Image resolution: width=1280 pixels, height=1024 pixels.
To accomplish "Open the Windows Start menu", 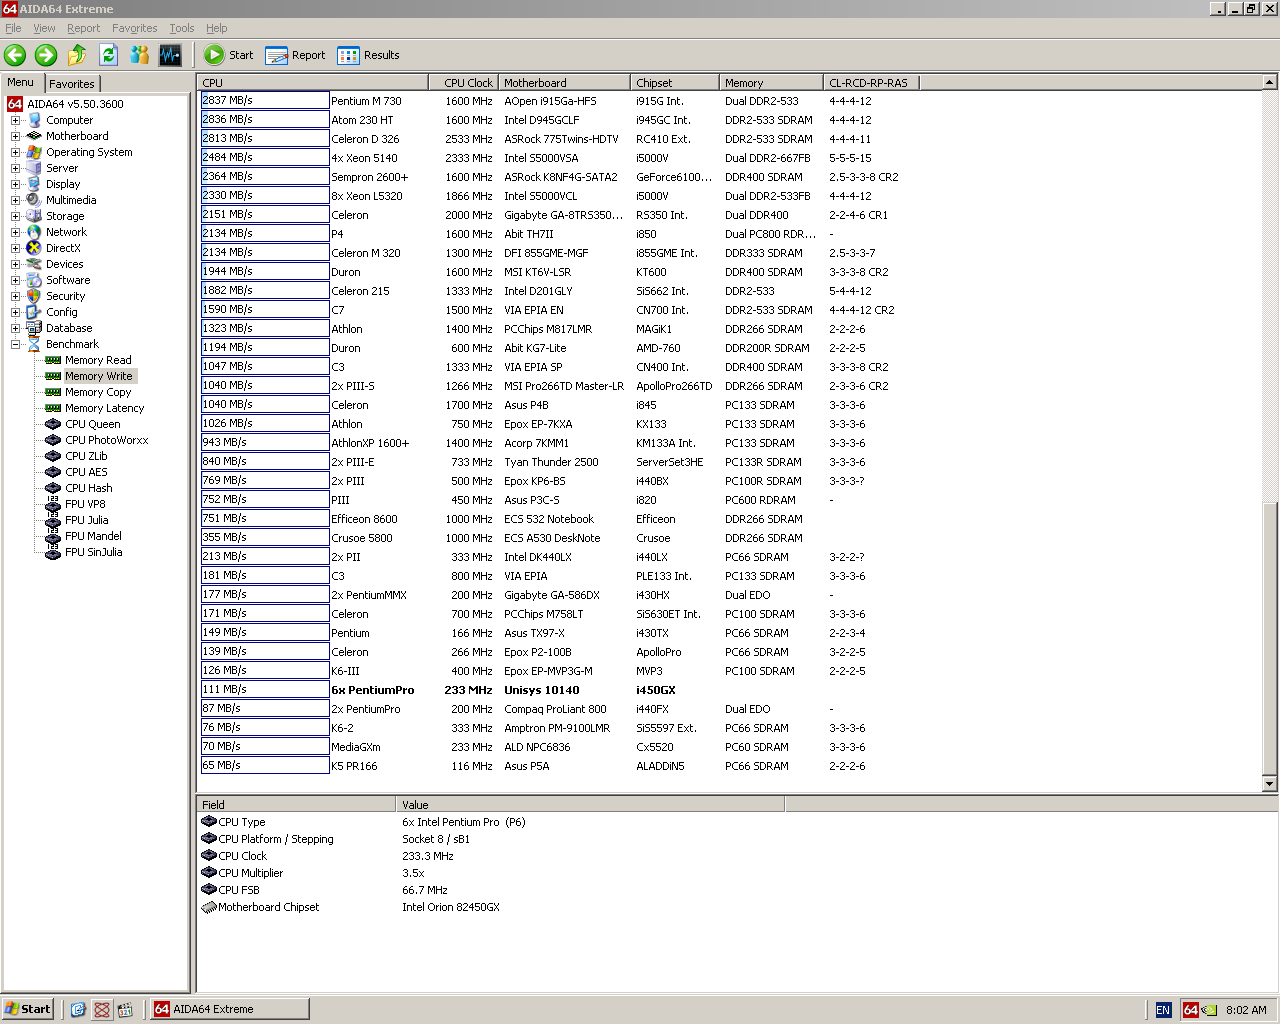I will 27,1009.
